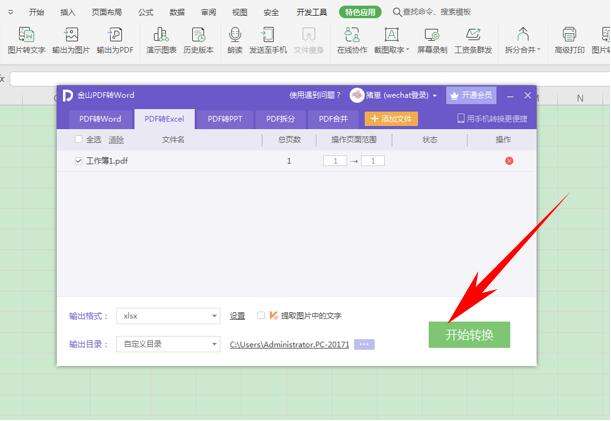Click the 金山PDF转Word logo icon
Image resolution: width=611 pixels, height=421 pixels.
point(67,95)
